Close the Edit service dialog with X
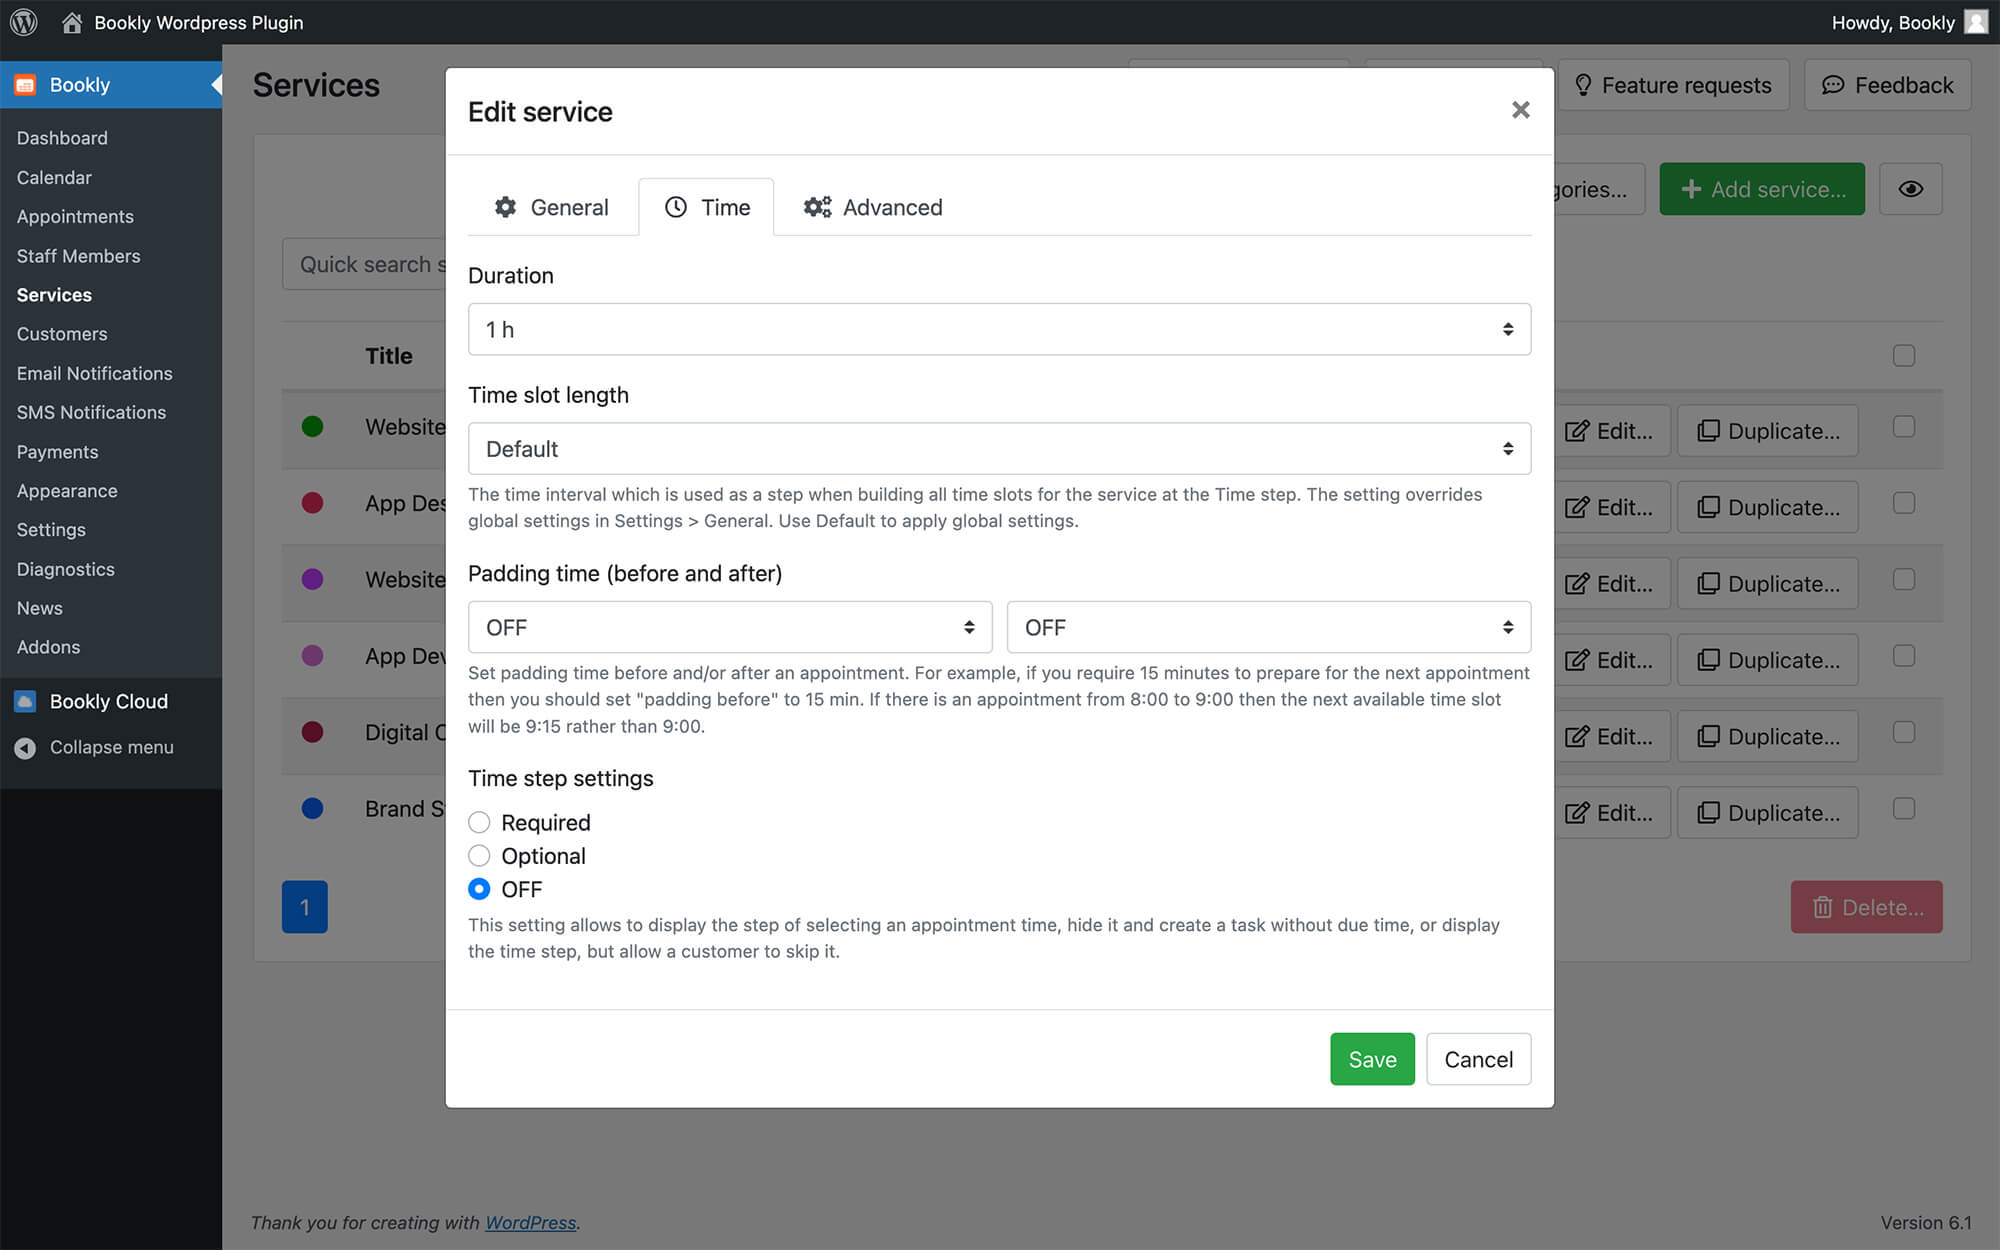The image size is (2000, 1250). pyautogui.click(x=1520, y=110)
